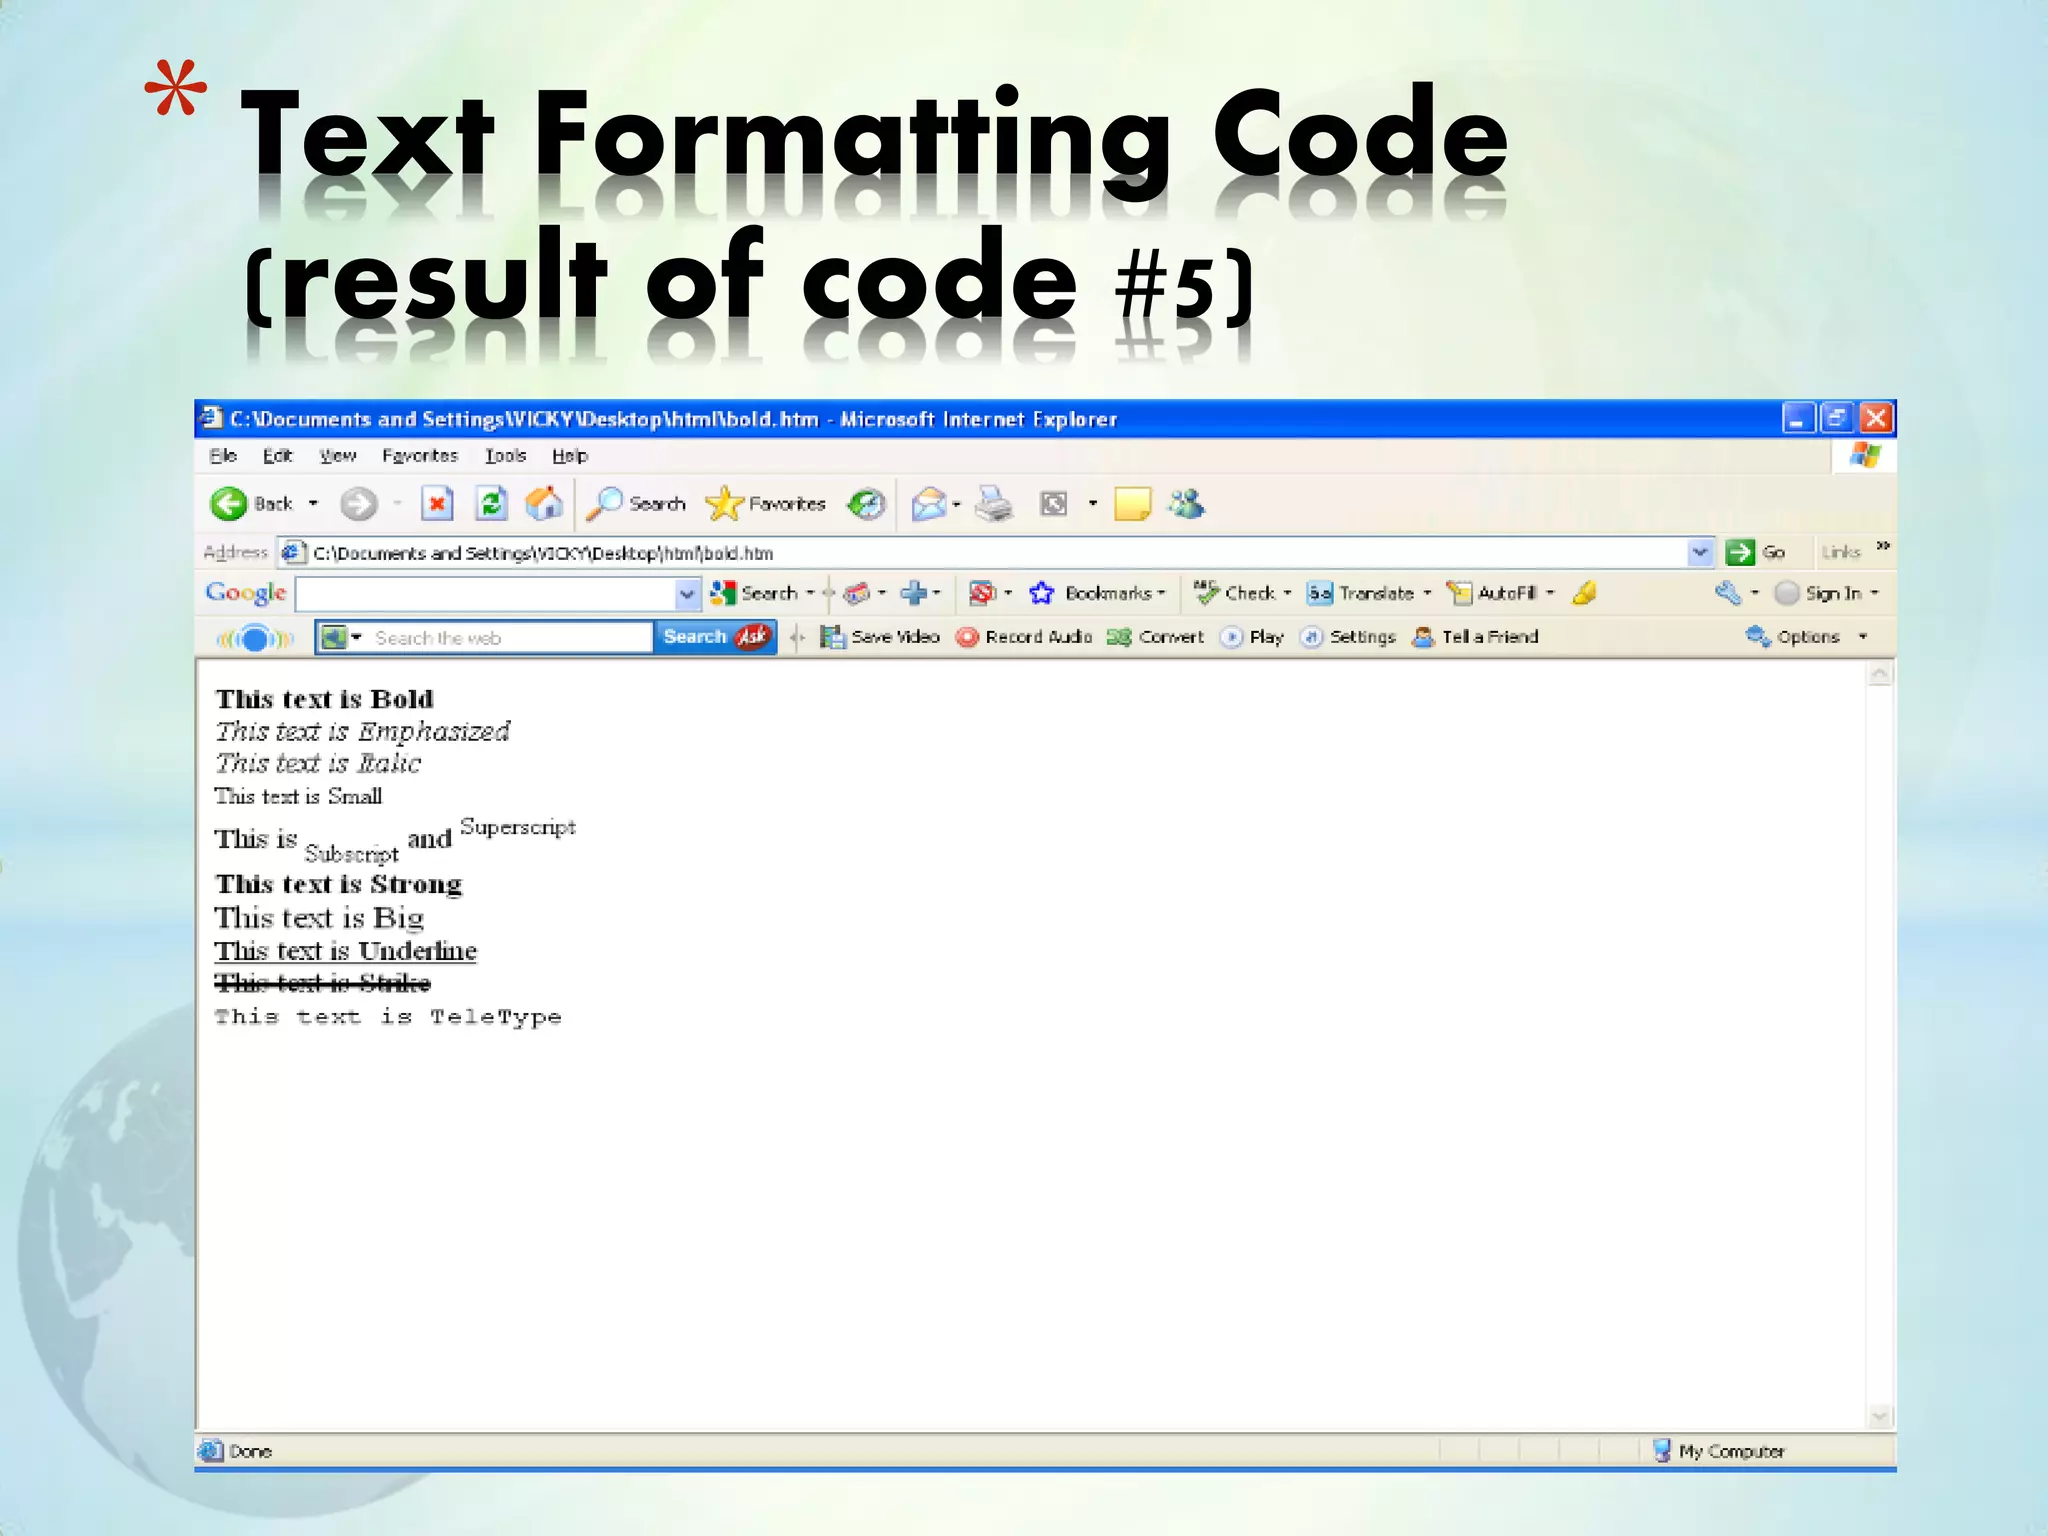Screen dimensions: 2048x1536
Task: Open the Tools menu
Action: [505, 456]
